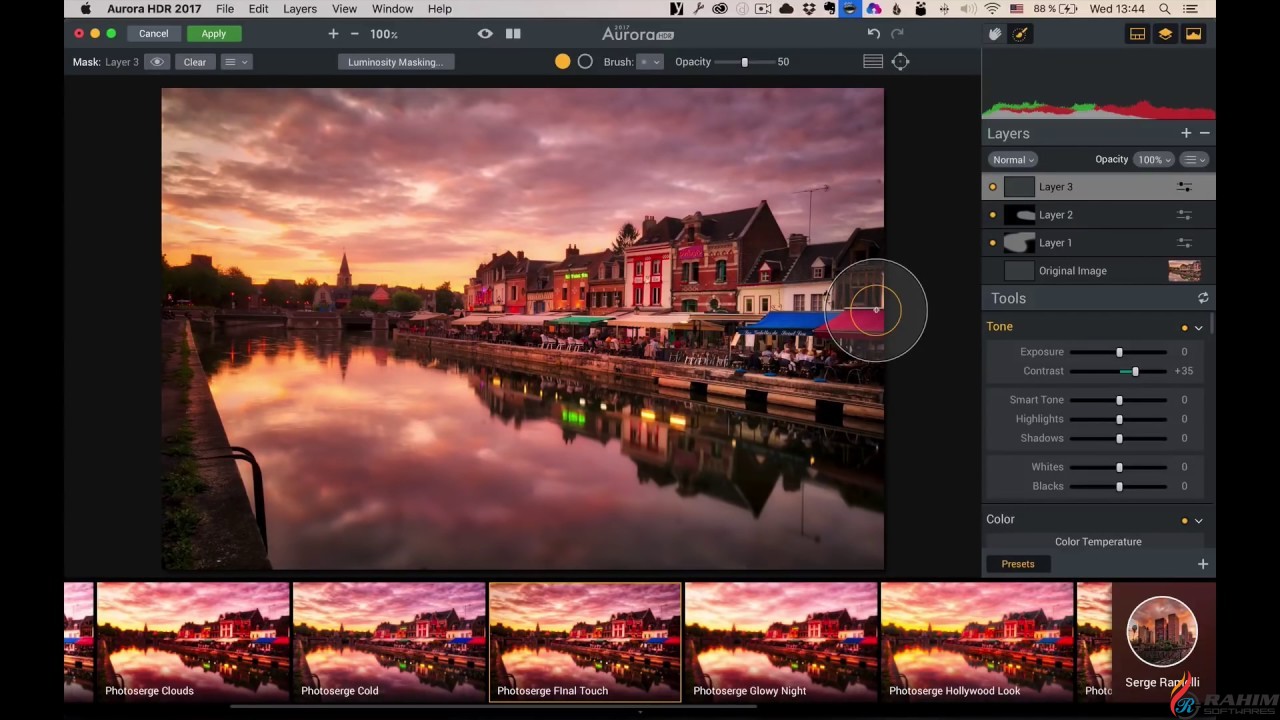Click the radial mask target icon
The height and width of the screenshot is (720, 1280).
pos(900,62)
